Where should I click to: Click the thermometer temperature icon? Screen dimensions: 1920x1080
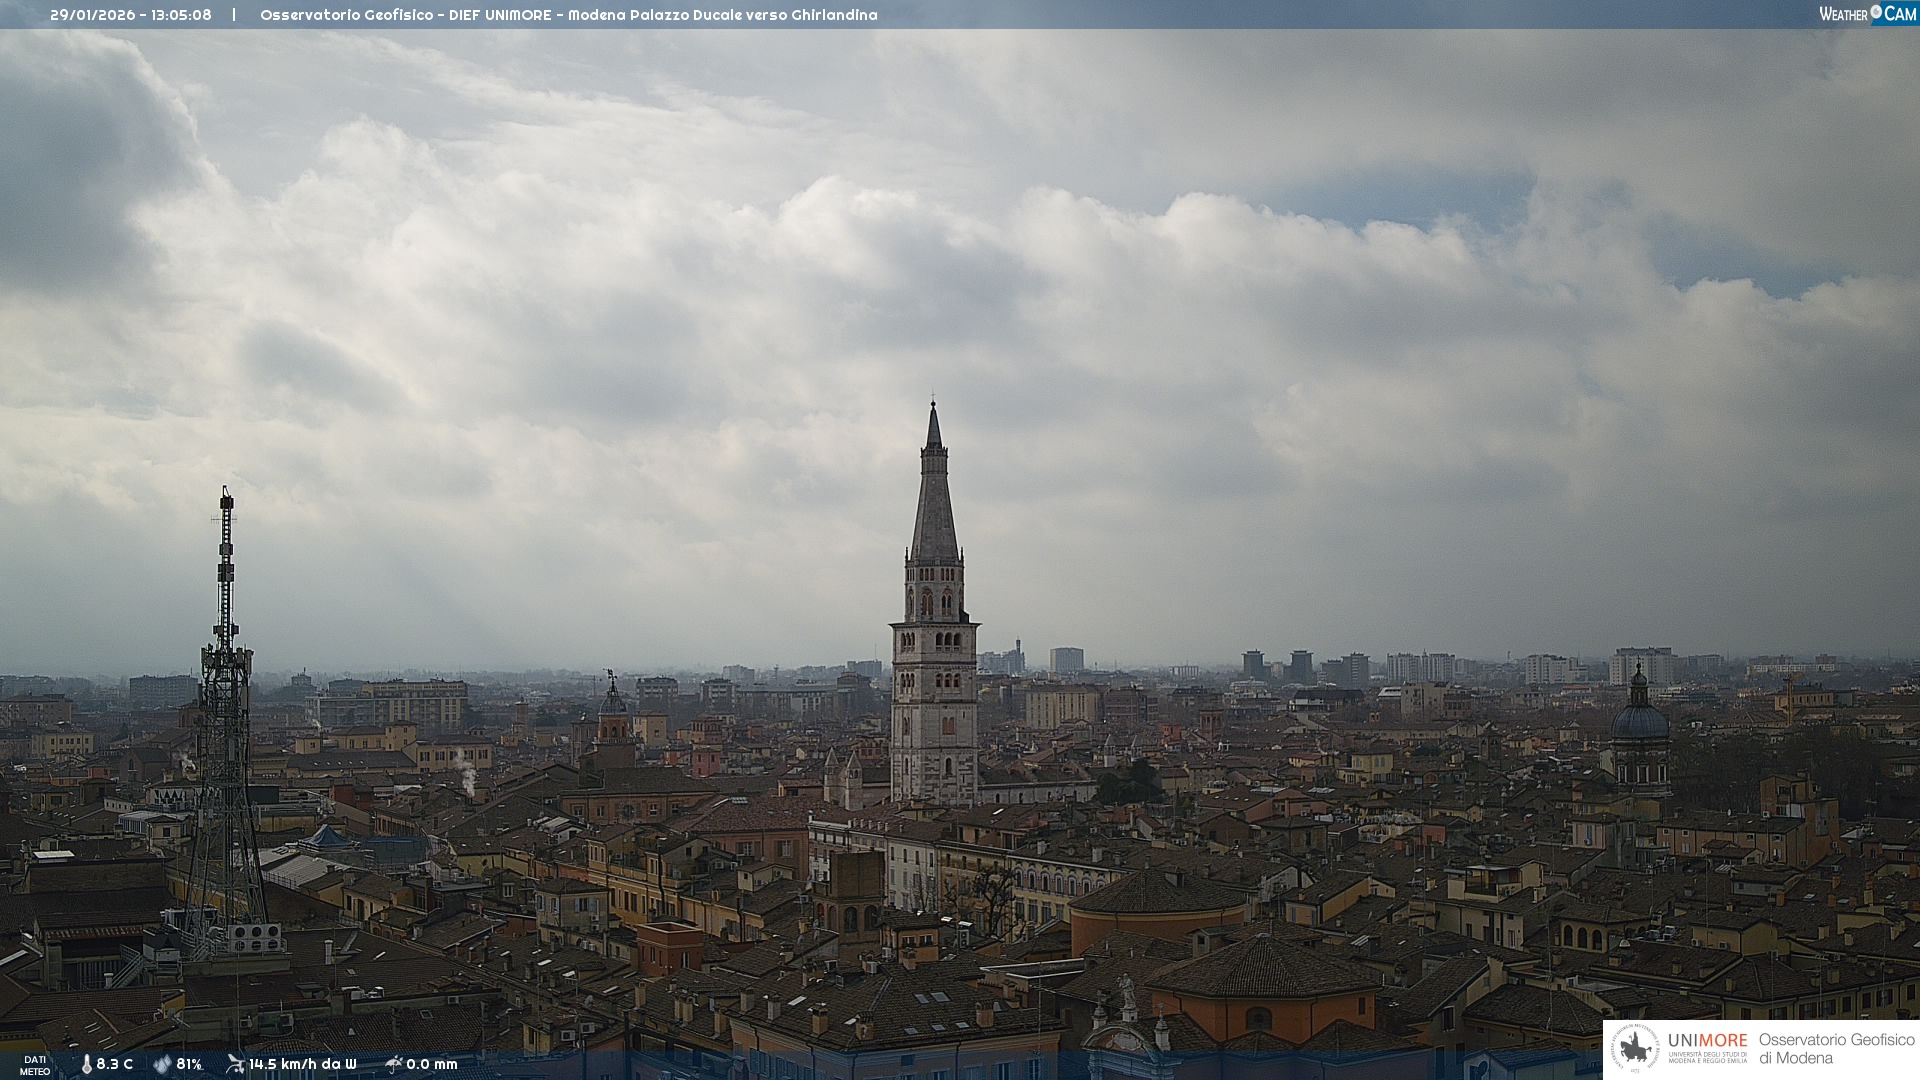click(x=86, y=1064)
